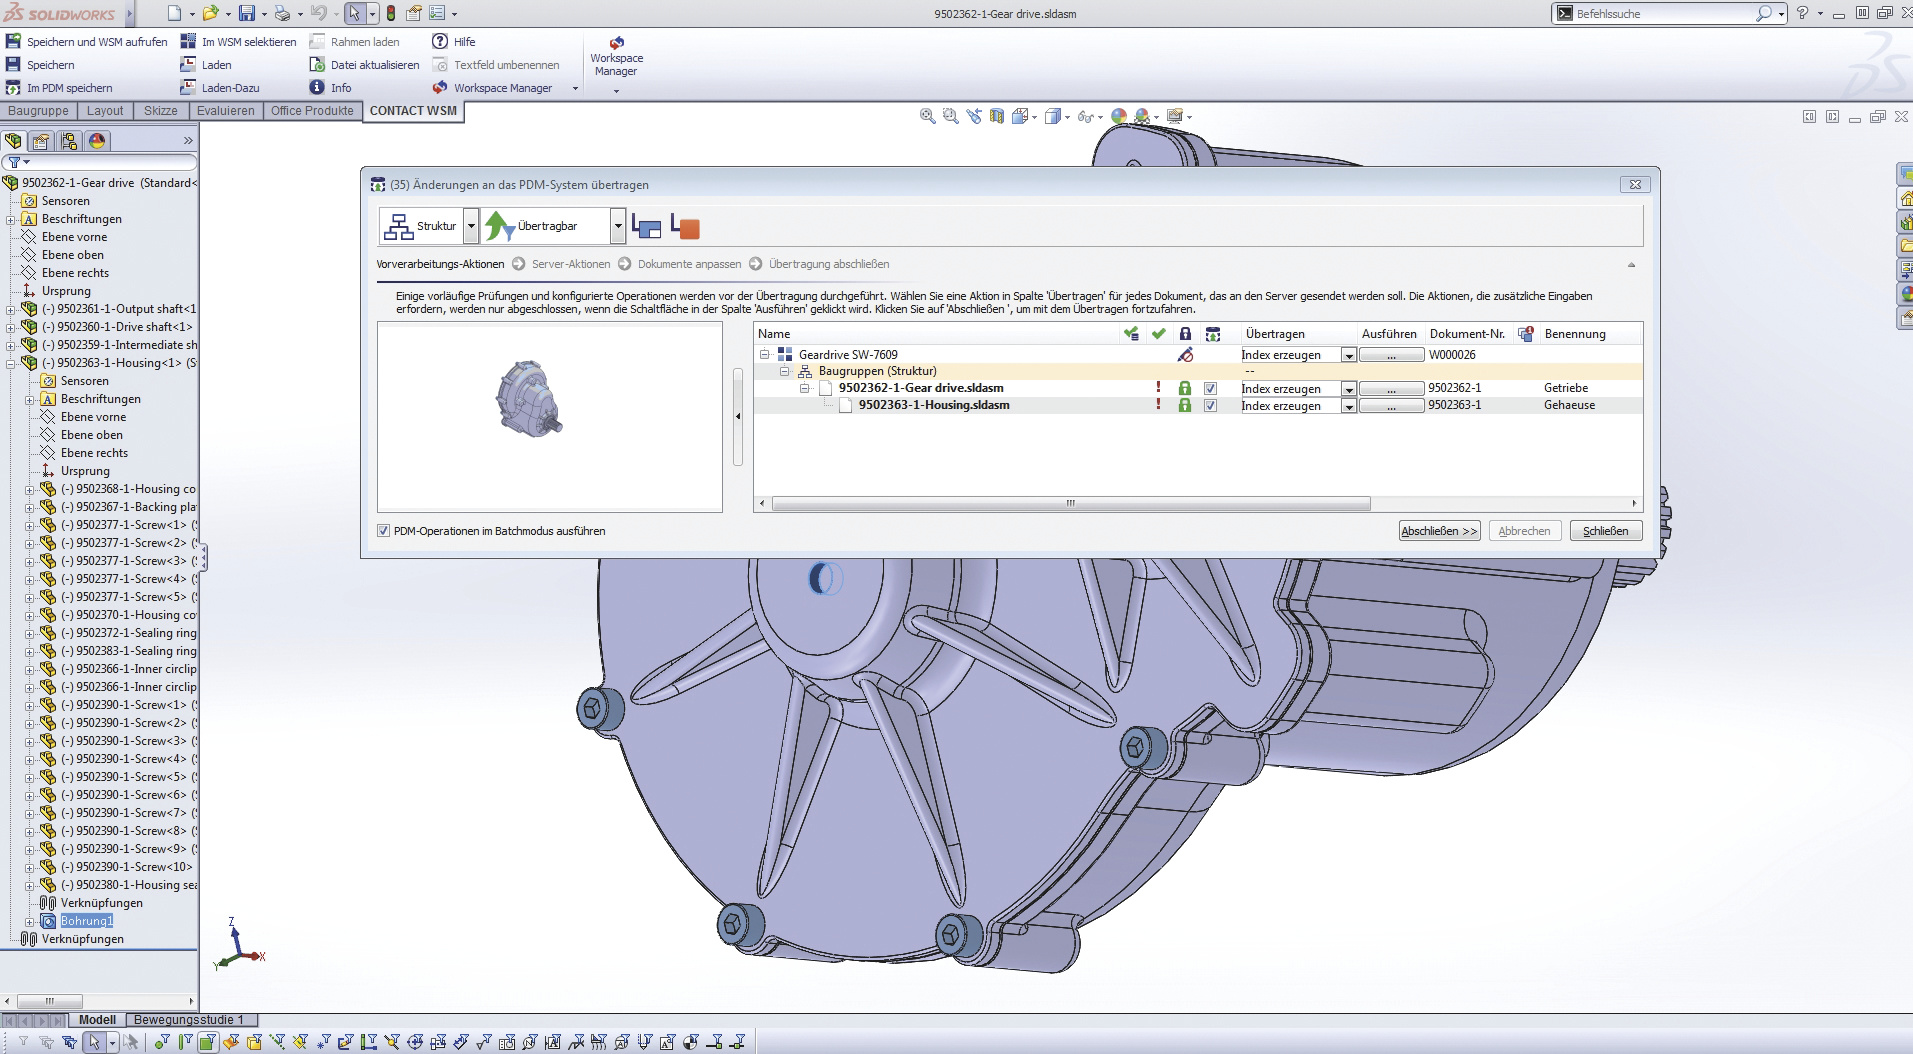Screen dimensions: 1913x1054
Task: Click the Abschließen >> button
Action: click(x=1439, y=531)
